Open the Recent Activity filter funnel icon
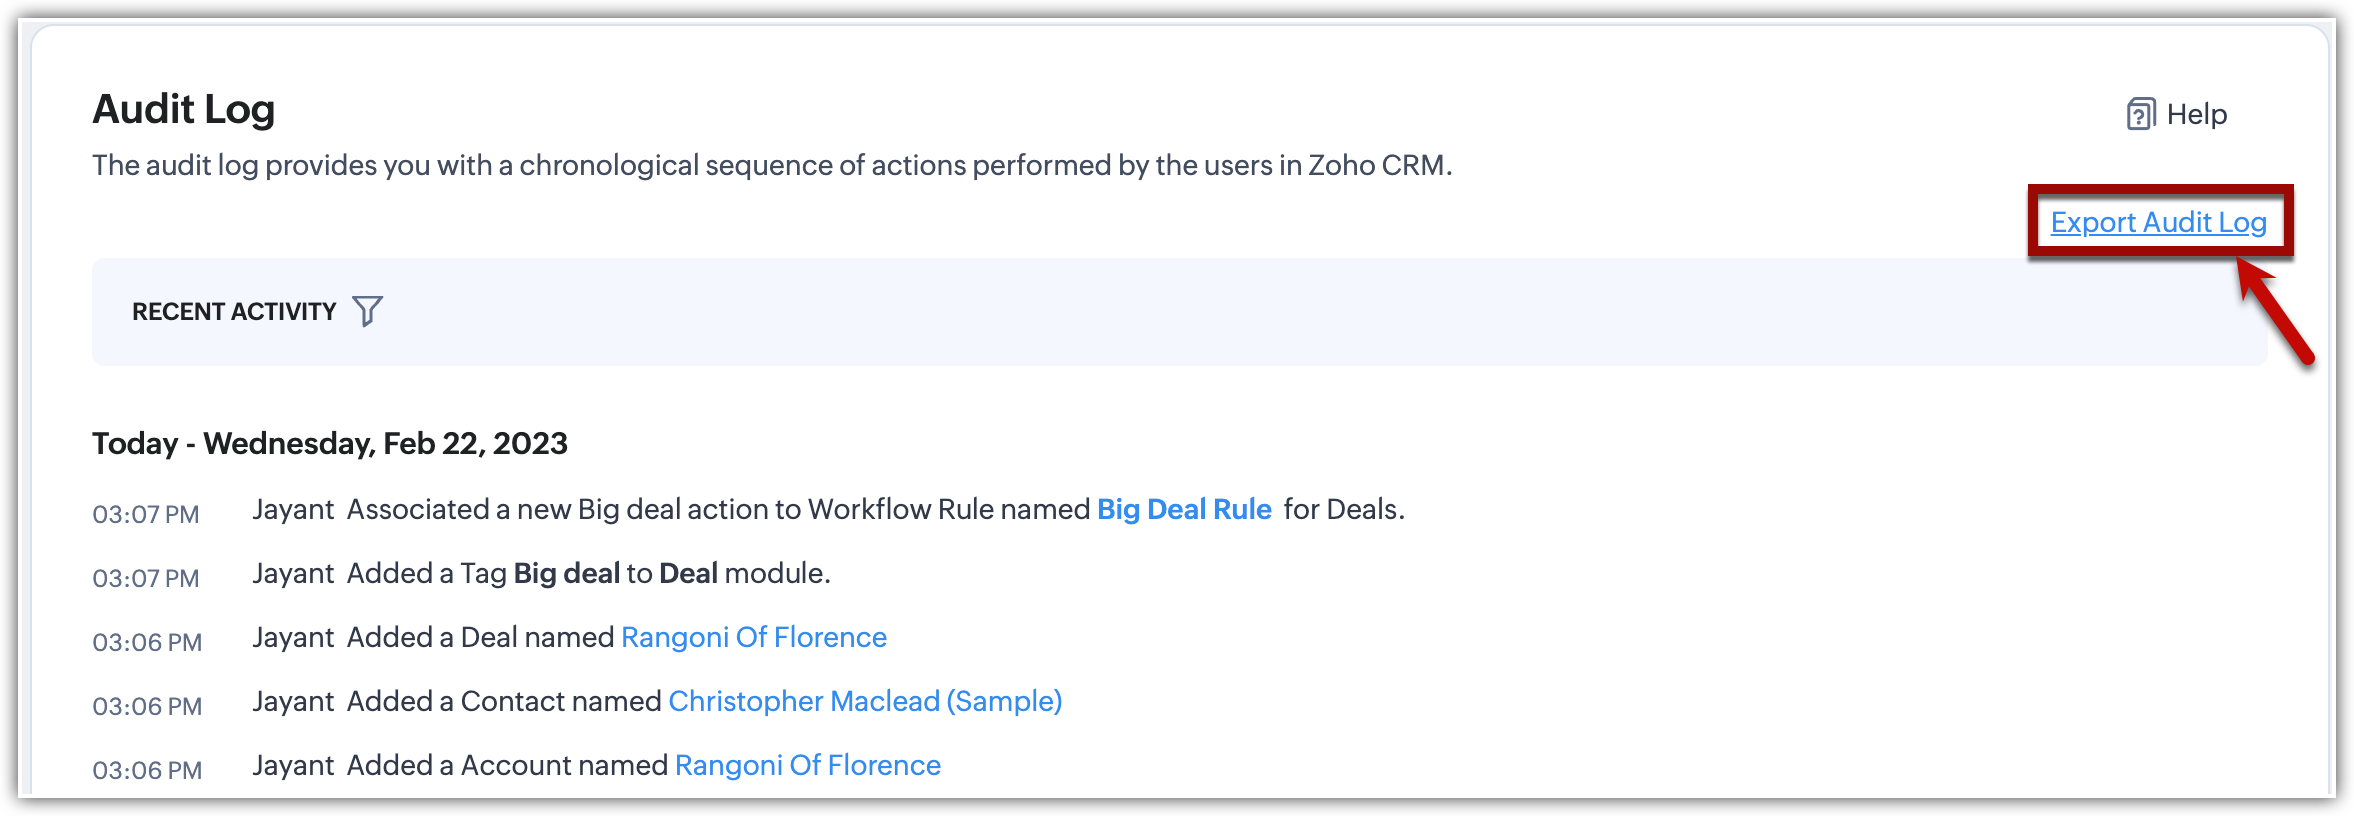The image size is (2354, 816). click(x=367, y=311)
